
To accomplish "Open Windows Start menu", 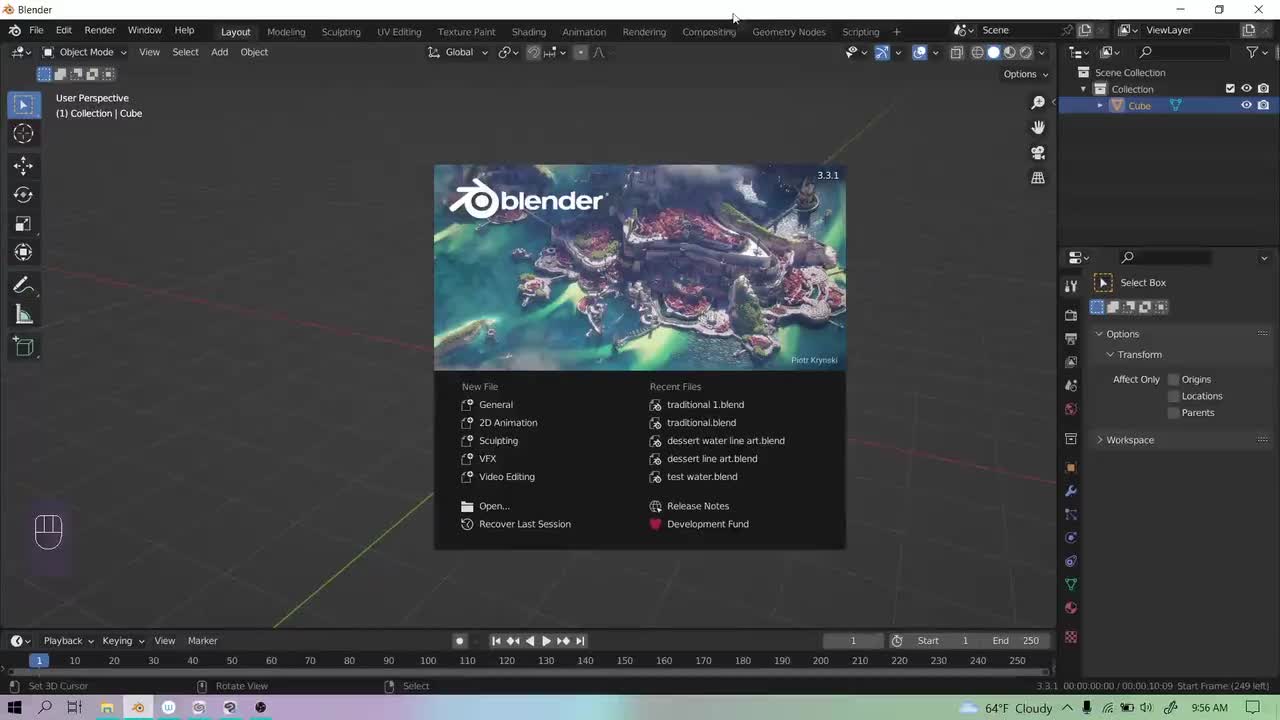I will pyautogui.click(x=15, y=708).
